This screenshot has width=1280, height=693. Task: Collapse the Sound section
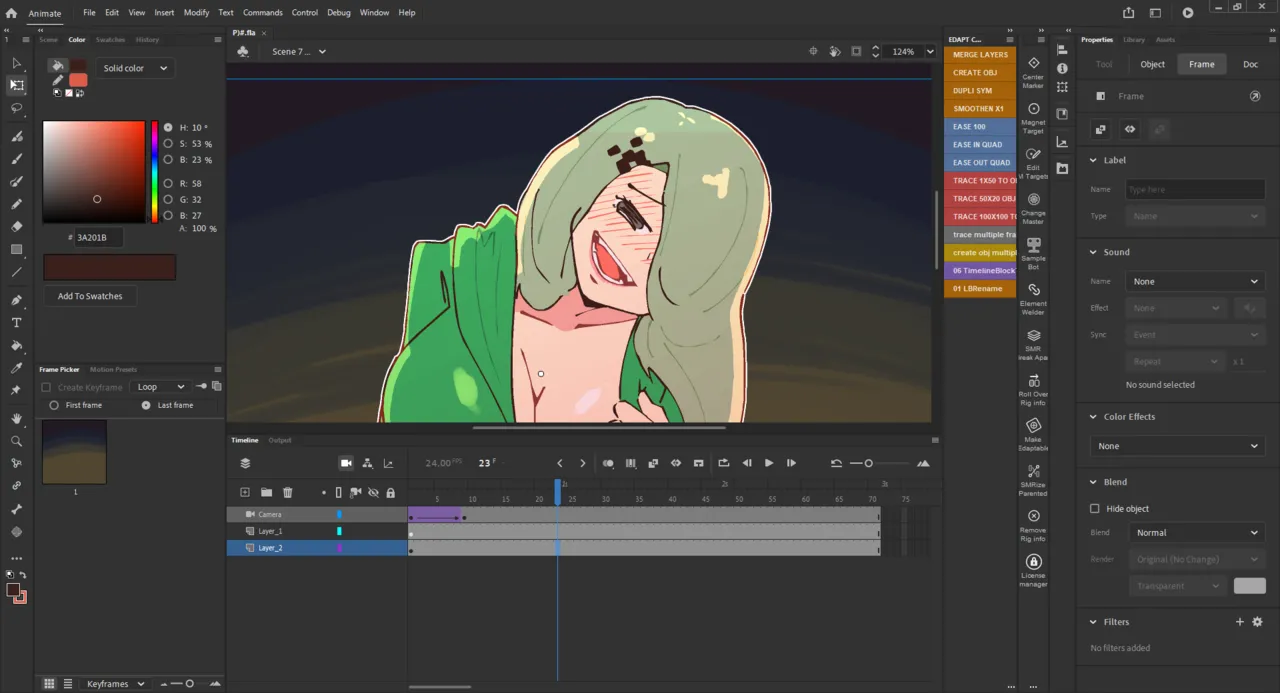point(1094,252)
